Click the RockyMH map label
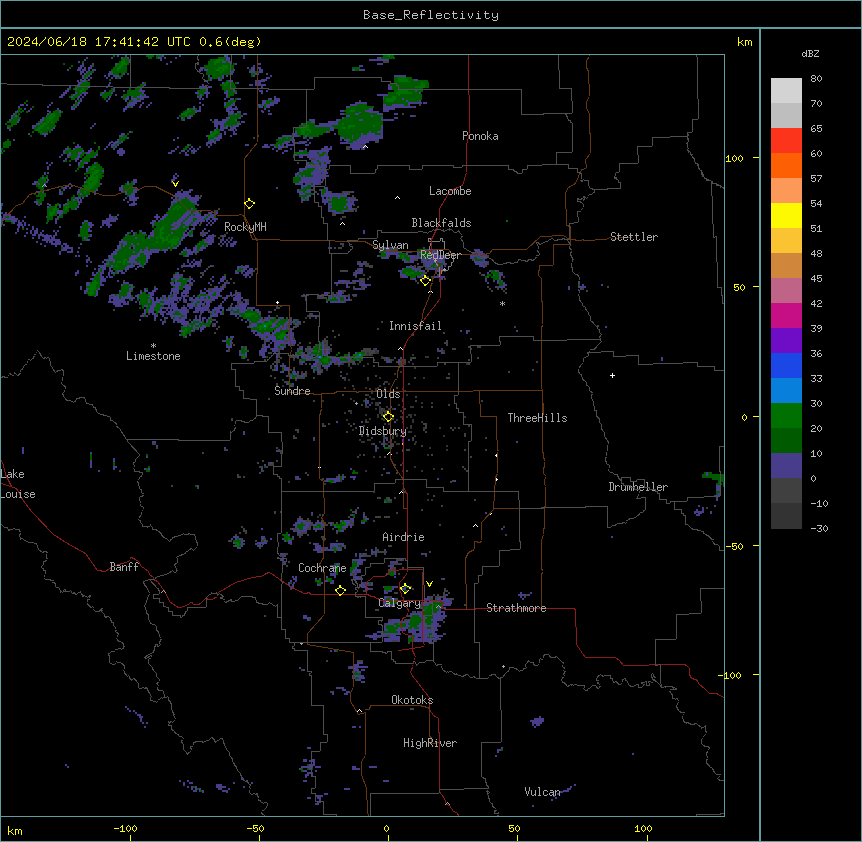The height and width of the screenshot is (842, 862). point(245,227)
